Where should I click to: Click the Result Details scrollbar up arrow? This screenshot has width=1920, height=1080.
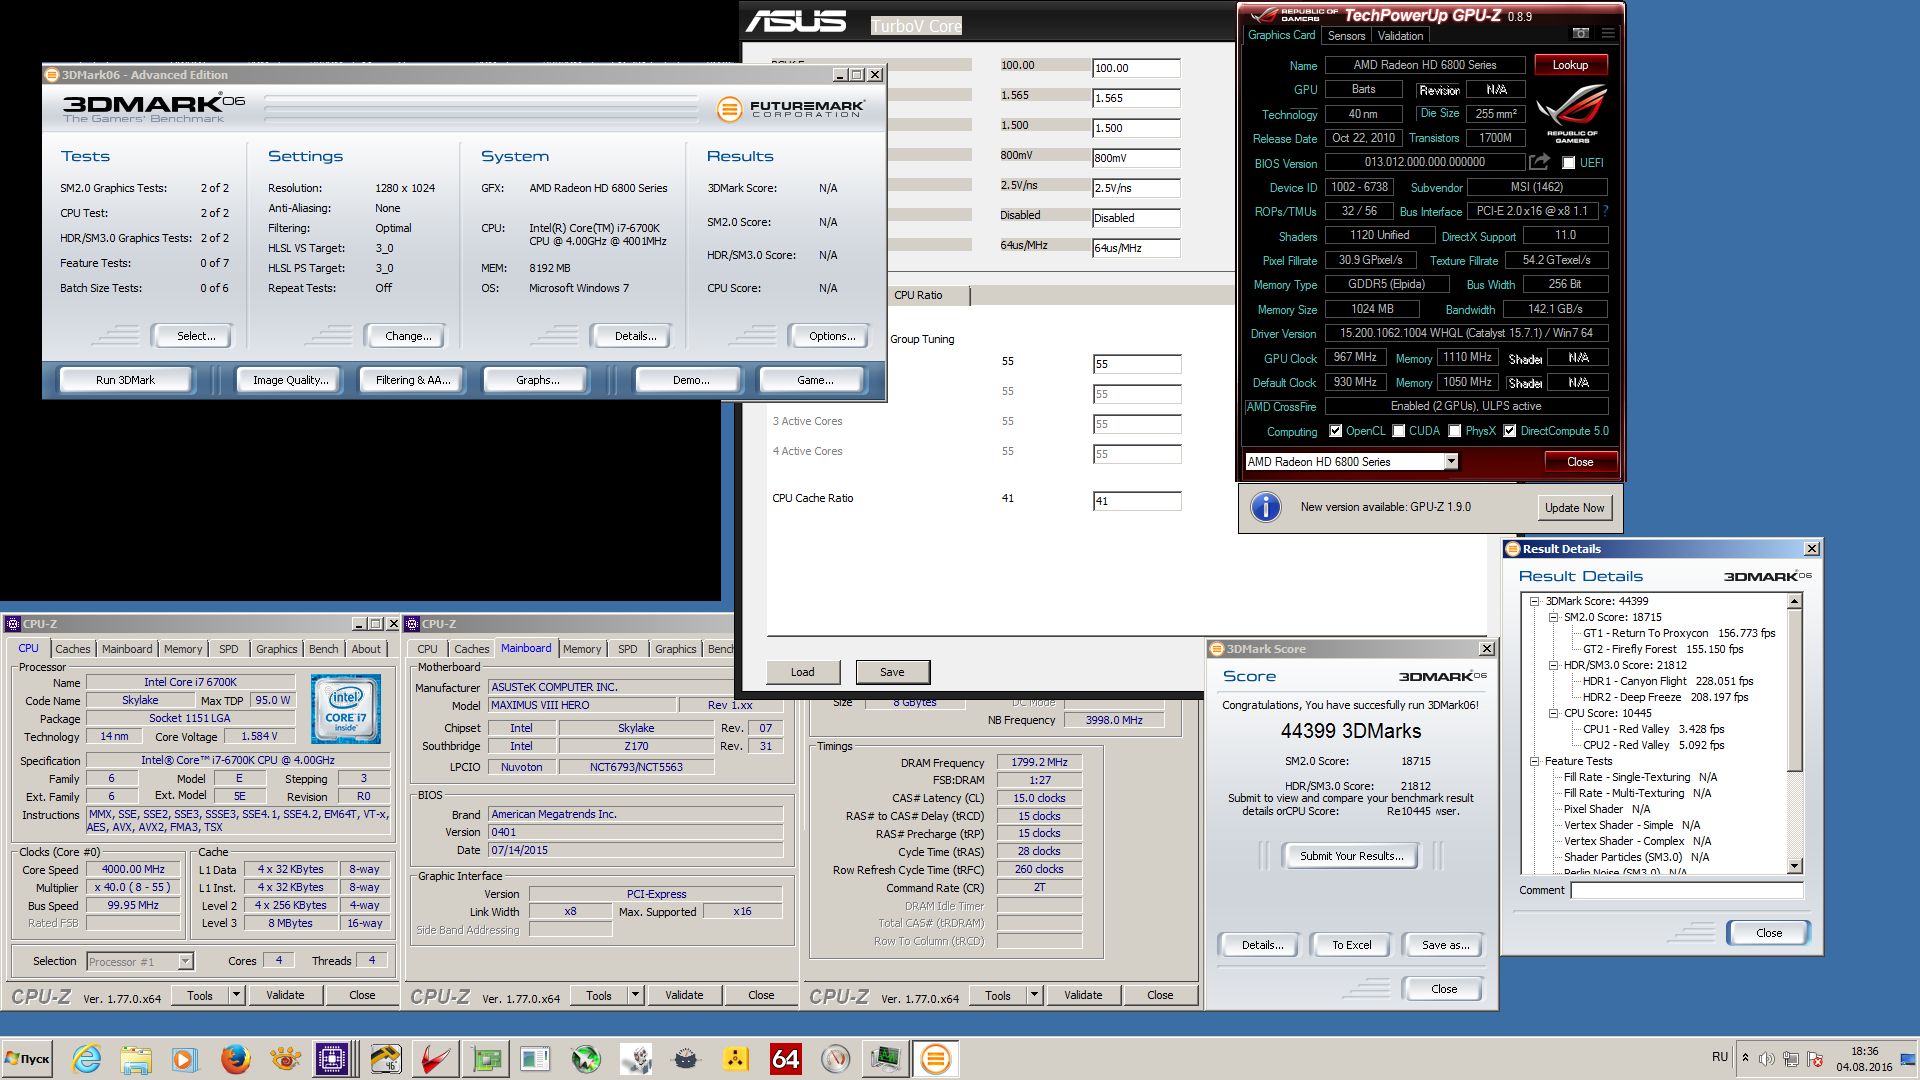(x=1794, y=601)
